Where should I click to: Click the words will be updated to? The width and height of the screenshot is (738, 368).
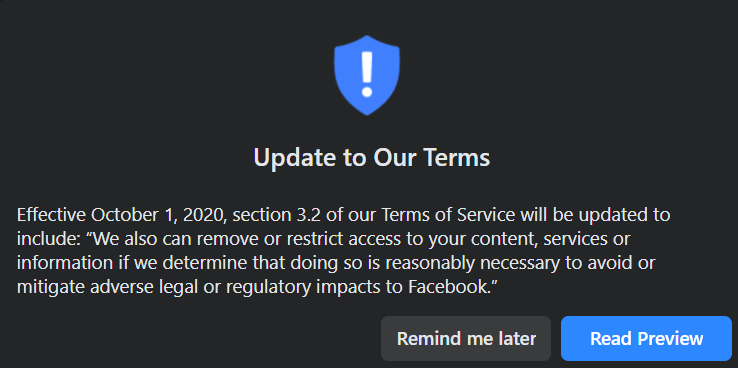pyautogui.click(x=595, y=215)
